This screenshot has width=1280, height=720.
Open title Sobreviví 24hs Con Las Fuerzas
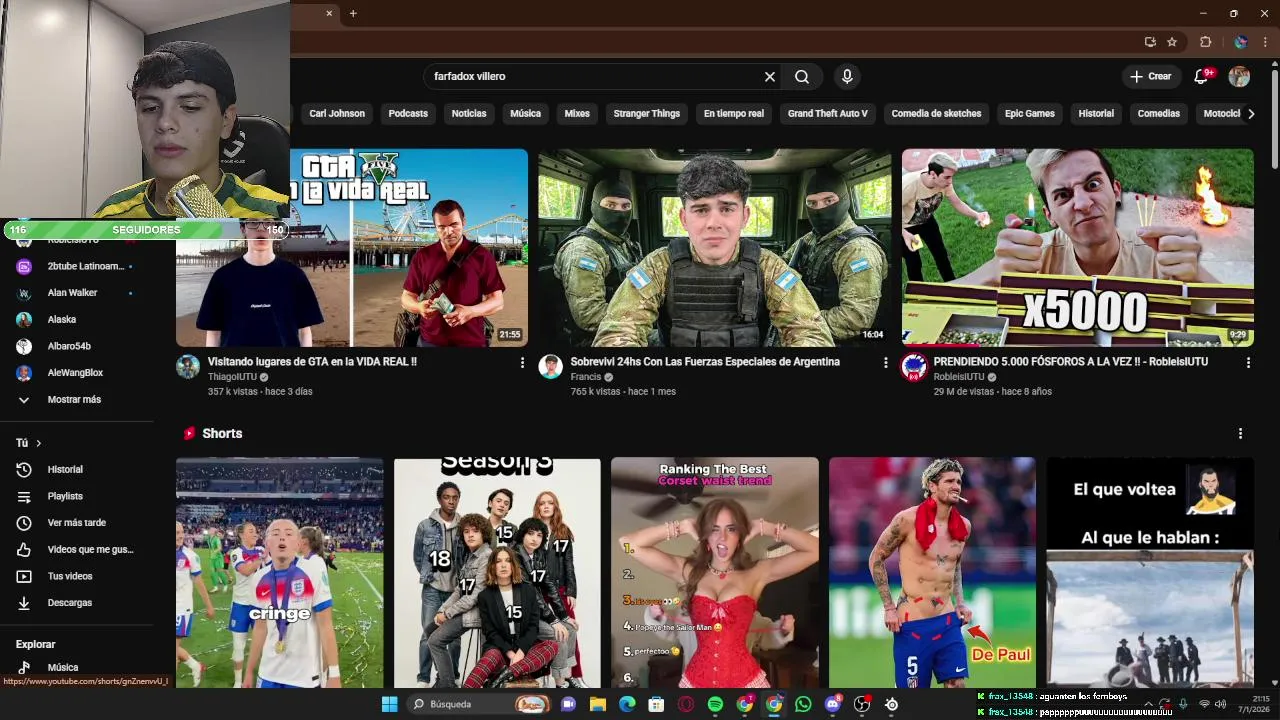coord(705,362)
